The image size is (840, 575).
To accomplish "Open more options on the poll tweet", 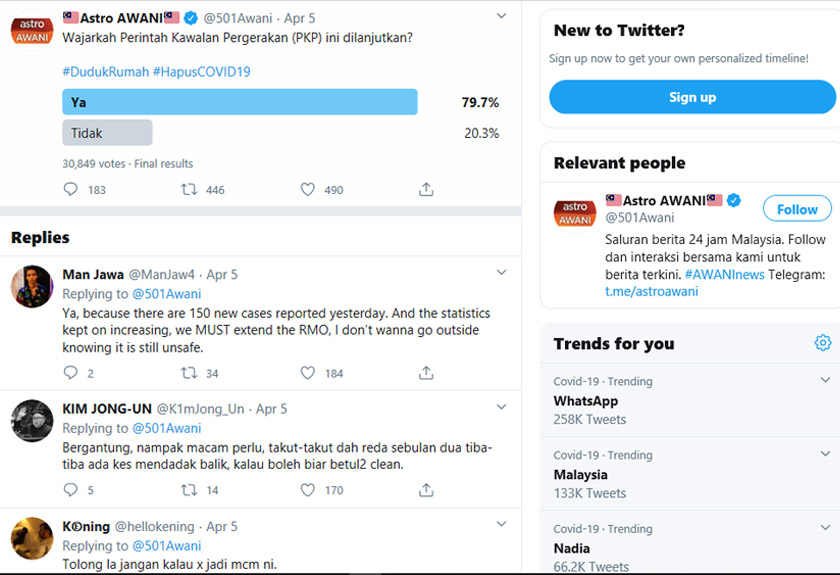I will tap(503, 17).
